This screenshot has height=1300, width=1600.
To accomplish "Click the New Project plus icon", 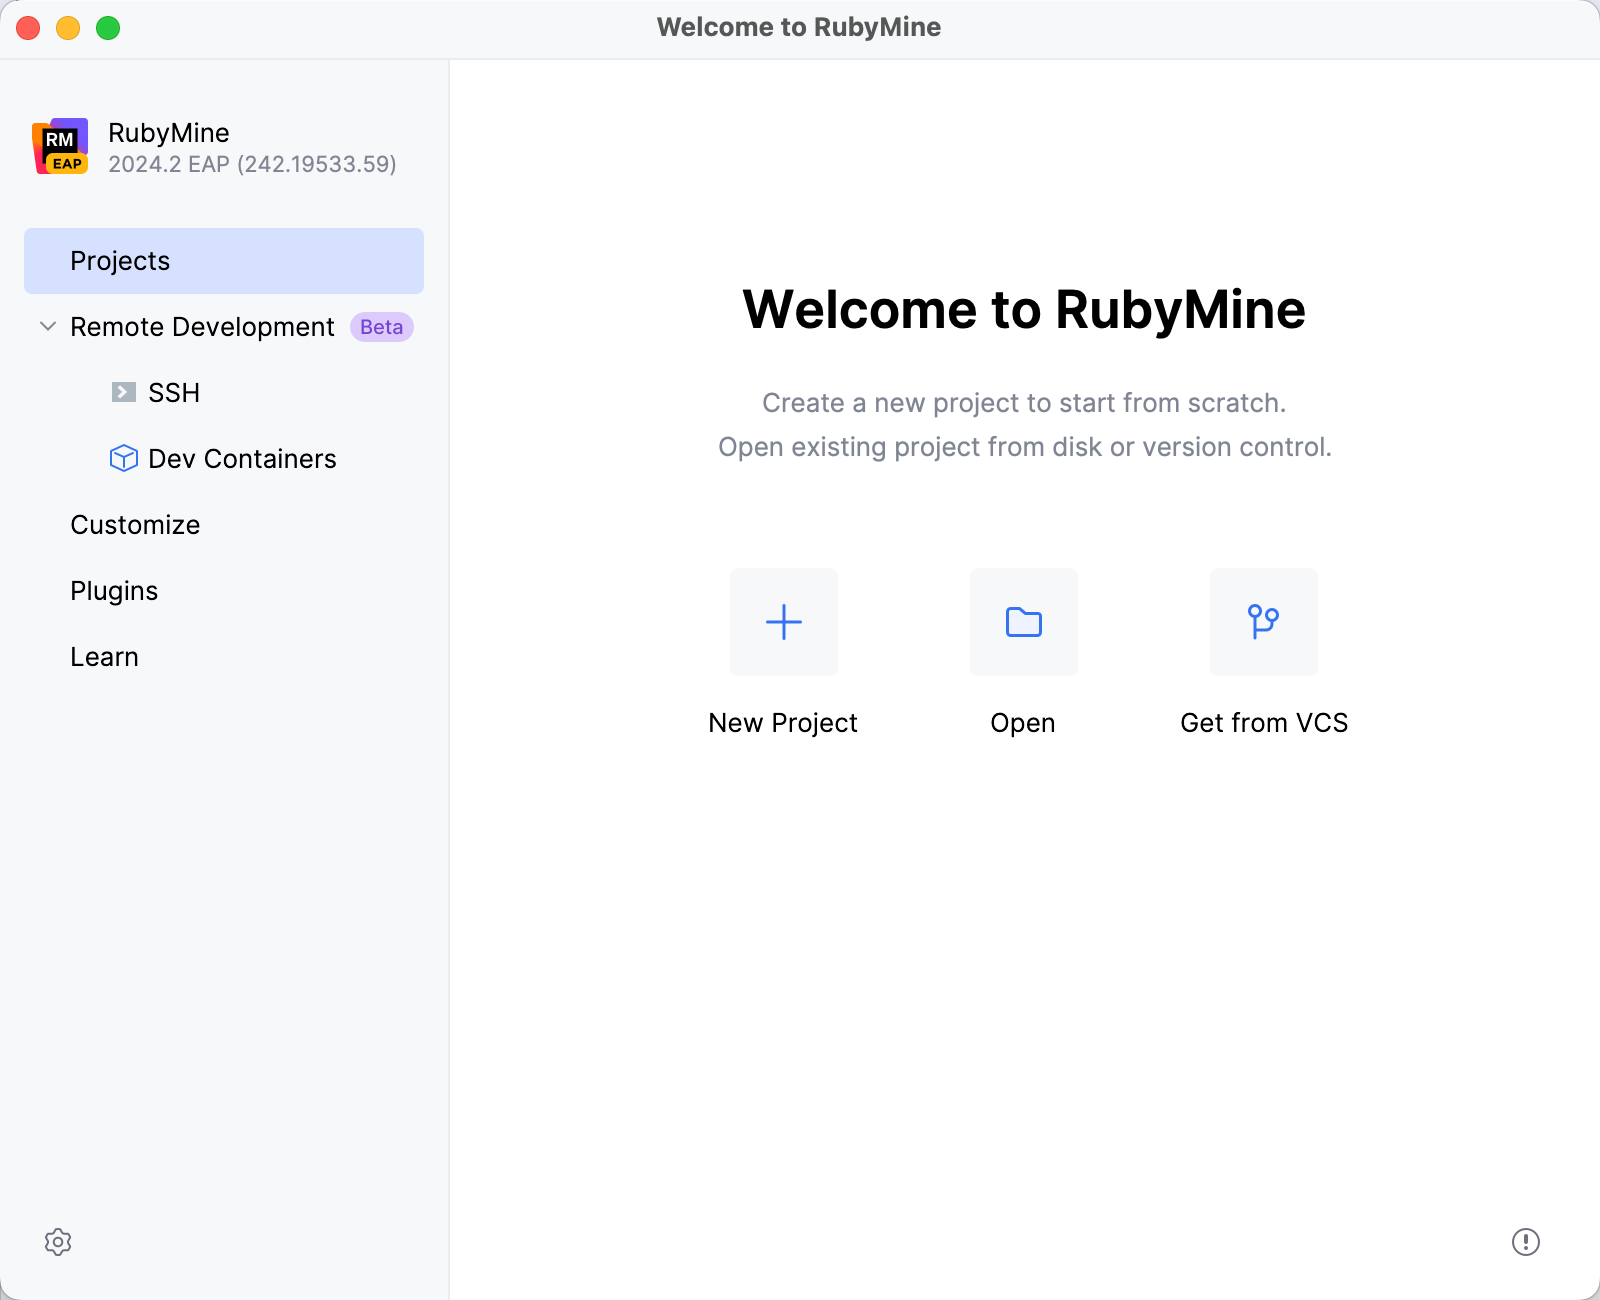I will click(784, 622).
